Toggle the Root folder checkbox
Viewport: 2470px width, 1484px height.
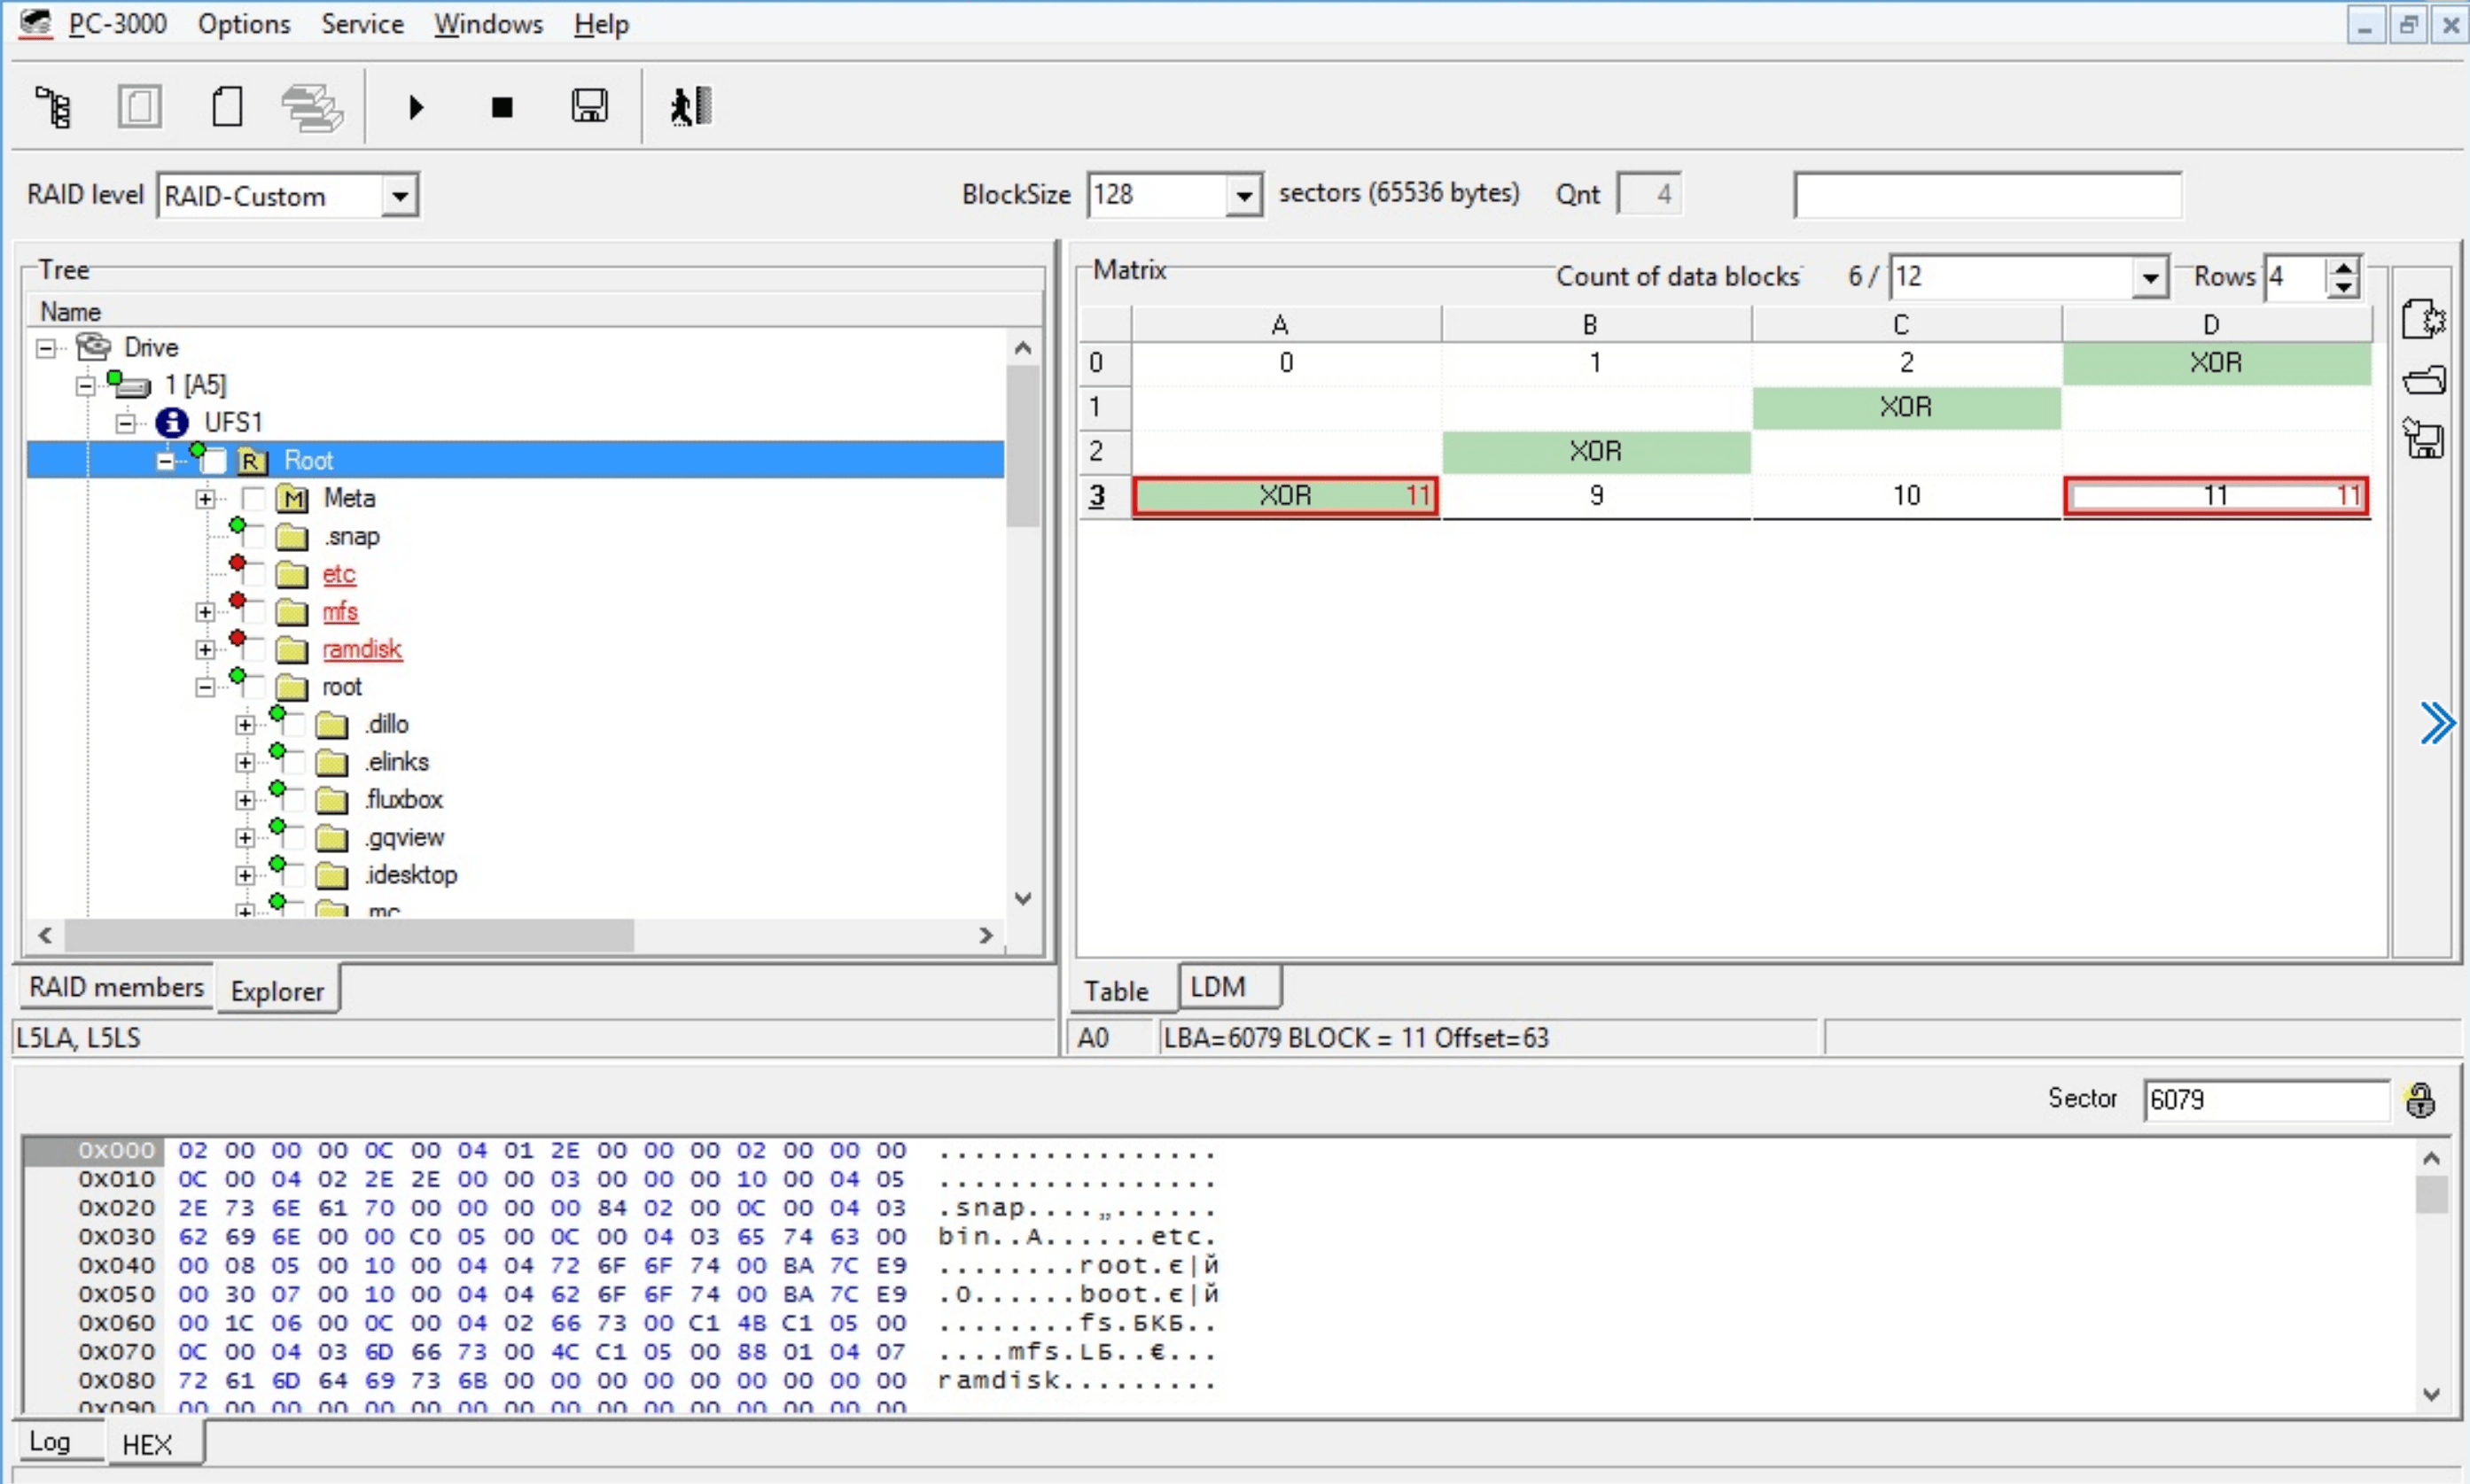(214, 461)
